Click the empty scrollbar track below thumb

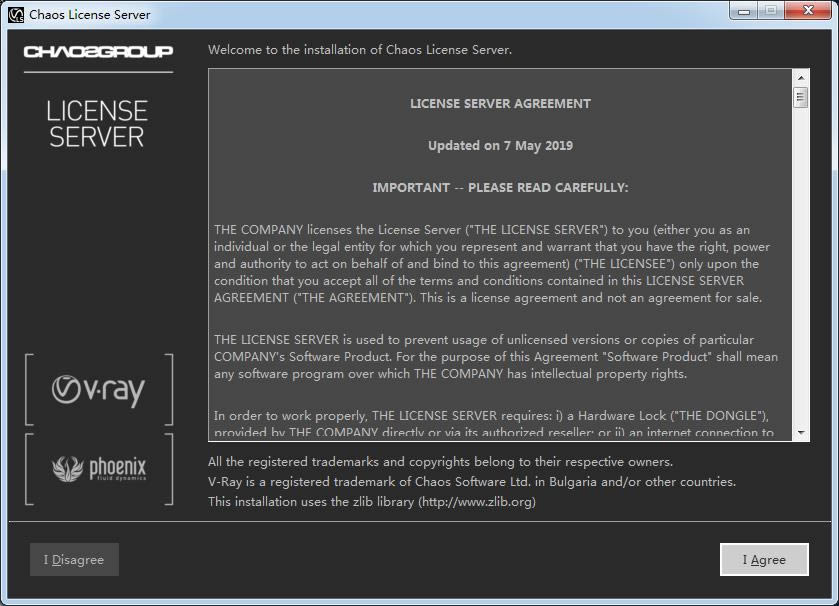[x=801, y=266]
